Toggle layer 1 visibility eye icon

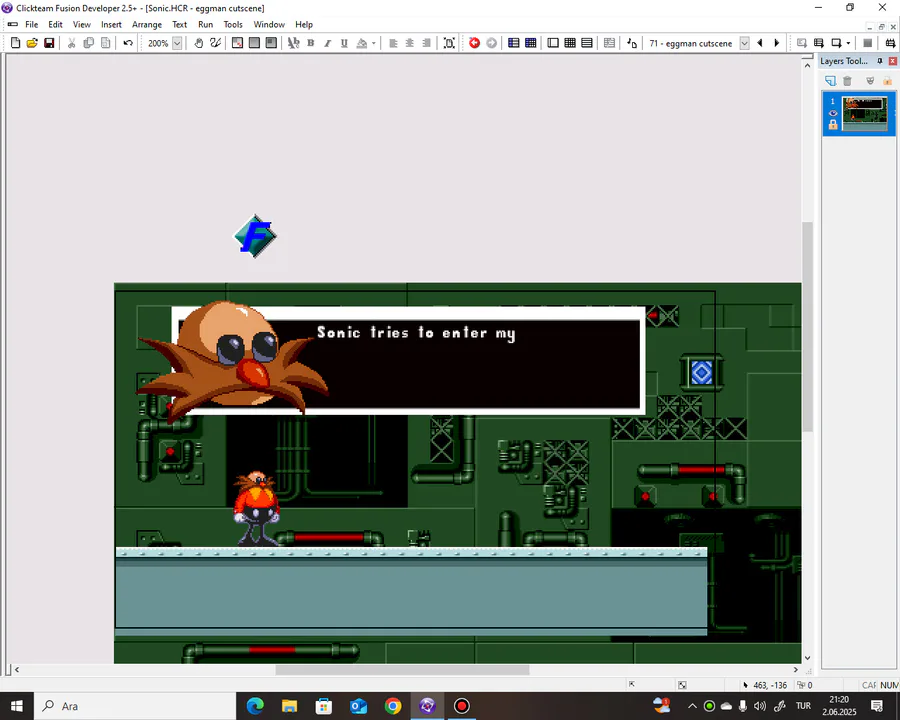[x=833, y=113]
